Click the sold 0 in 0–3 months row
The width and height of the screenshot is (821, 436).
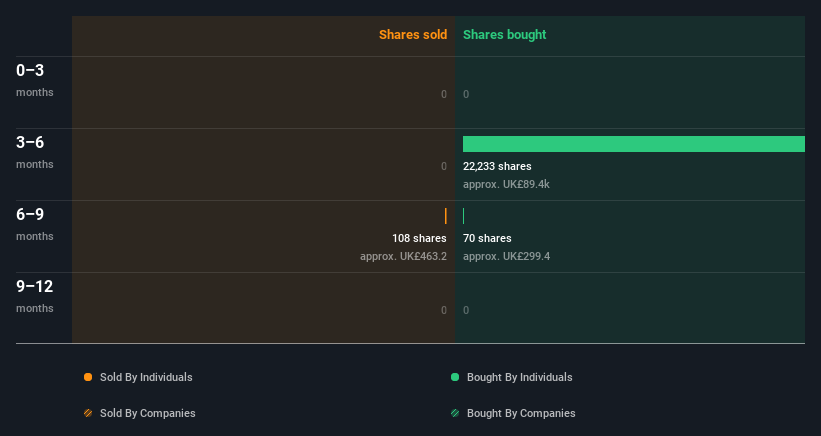tap(443, 94)
